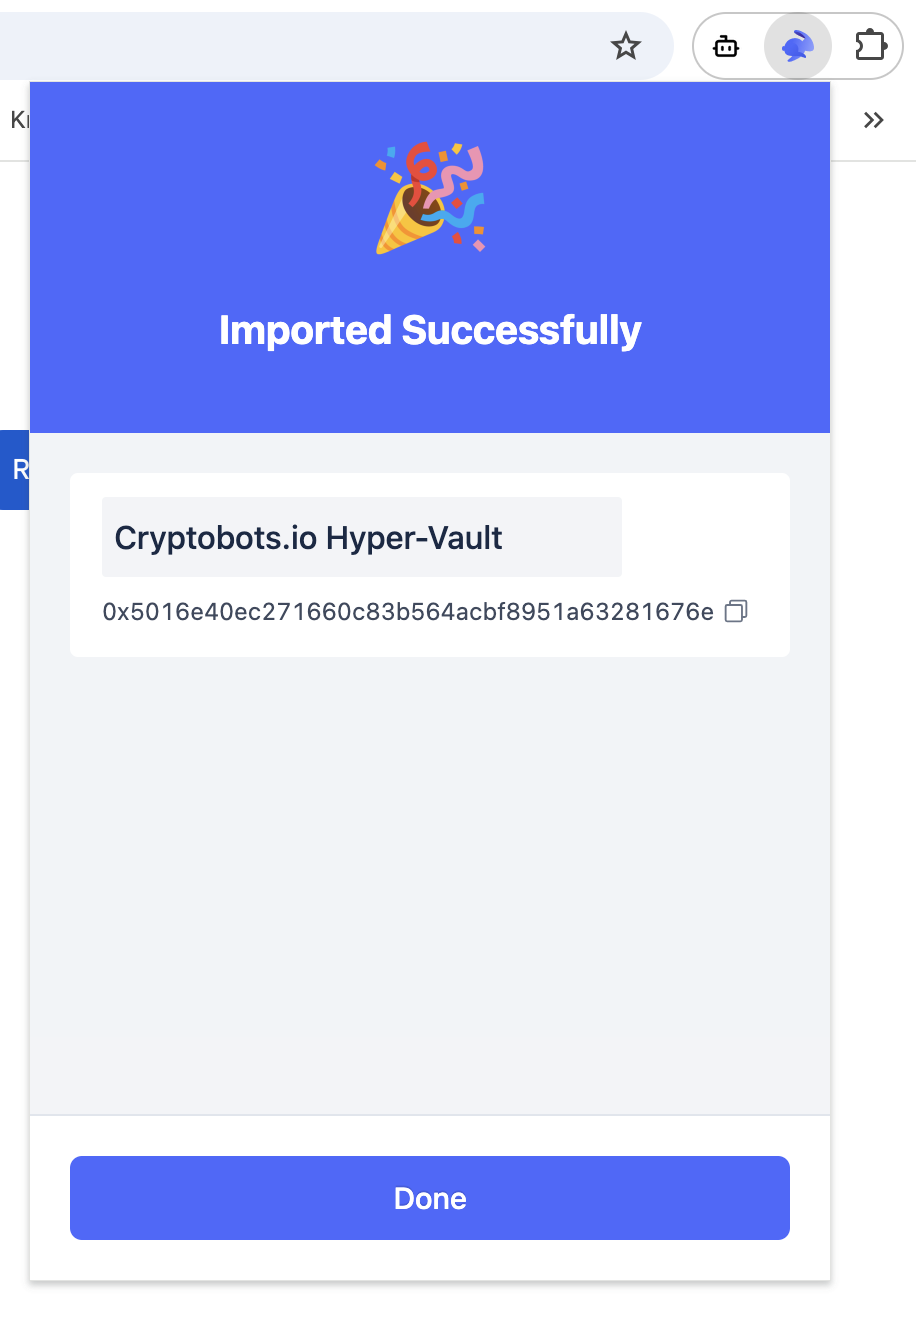Image resolution: width=916 pixels, height=1338 pixels.
Task: Open the robot extension in the toolbar
Action: [x=726, y=46]
